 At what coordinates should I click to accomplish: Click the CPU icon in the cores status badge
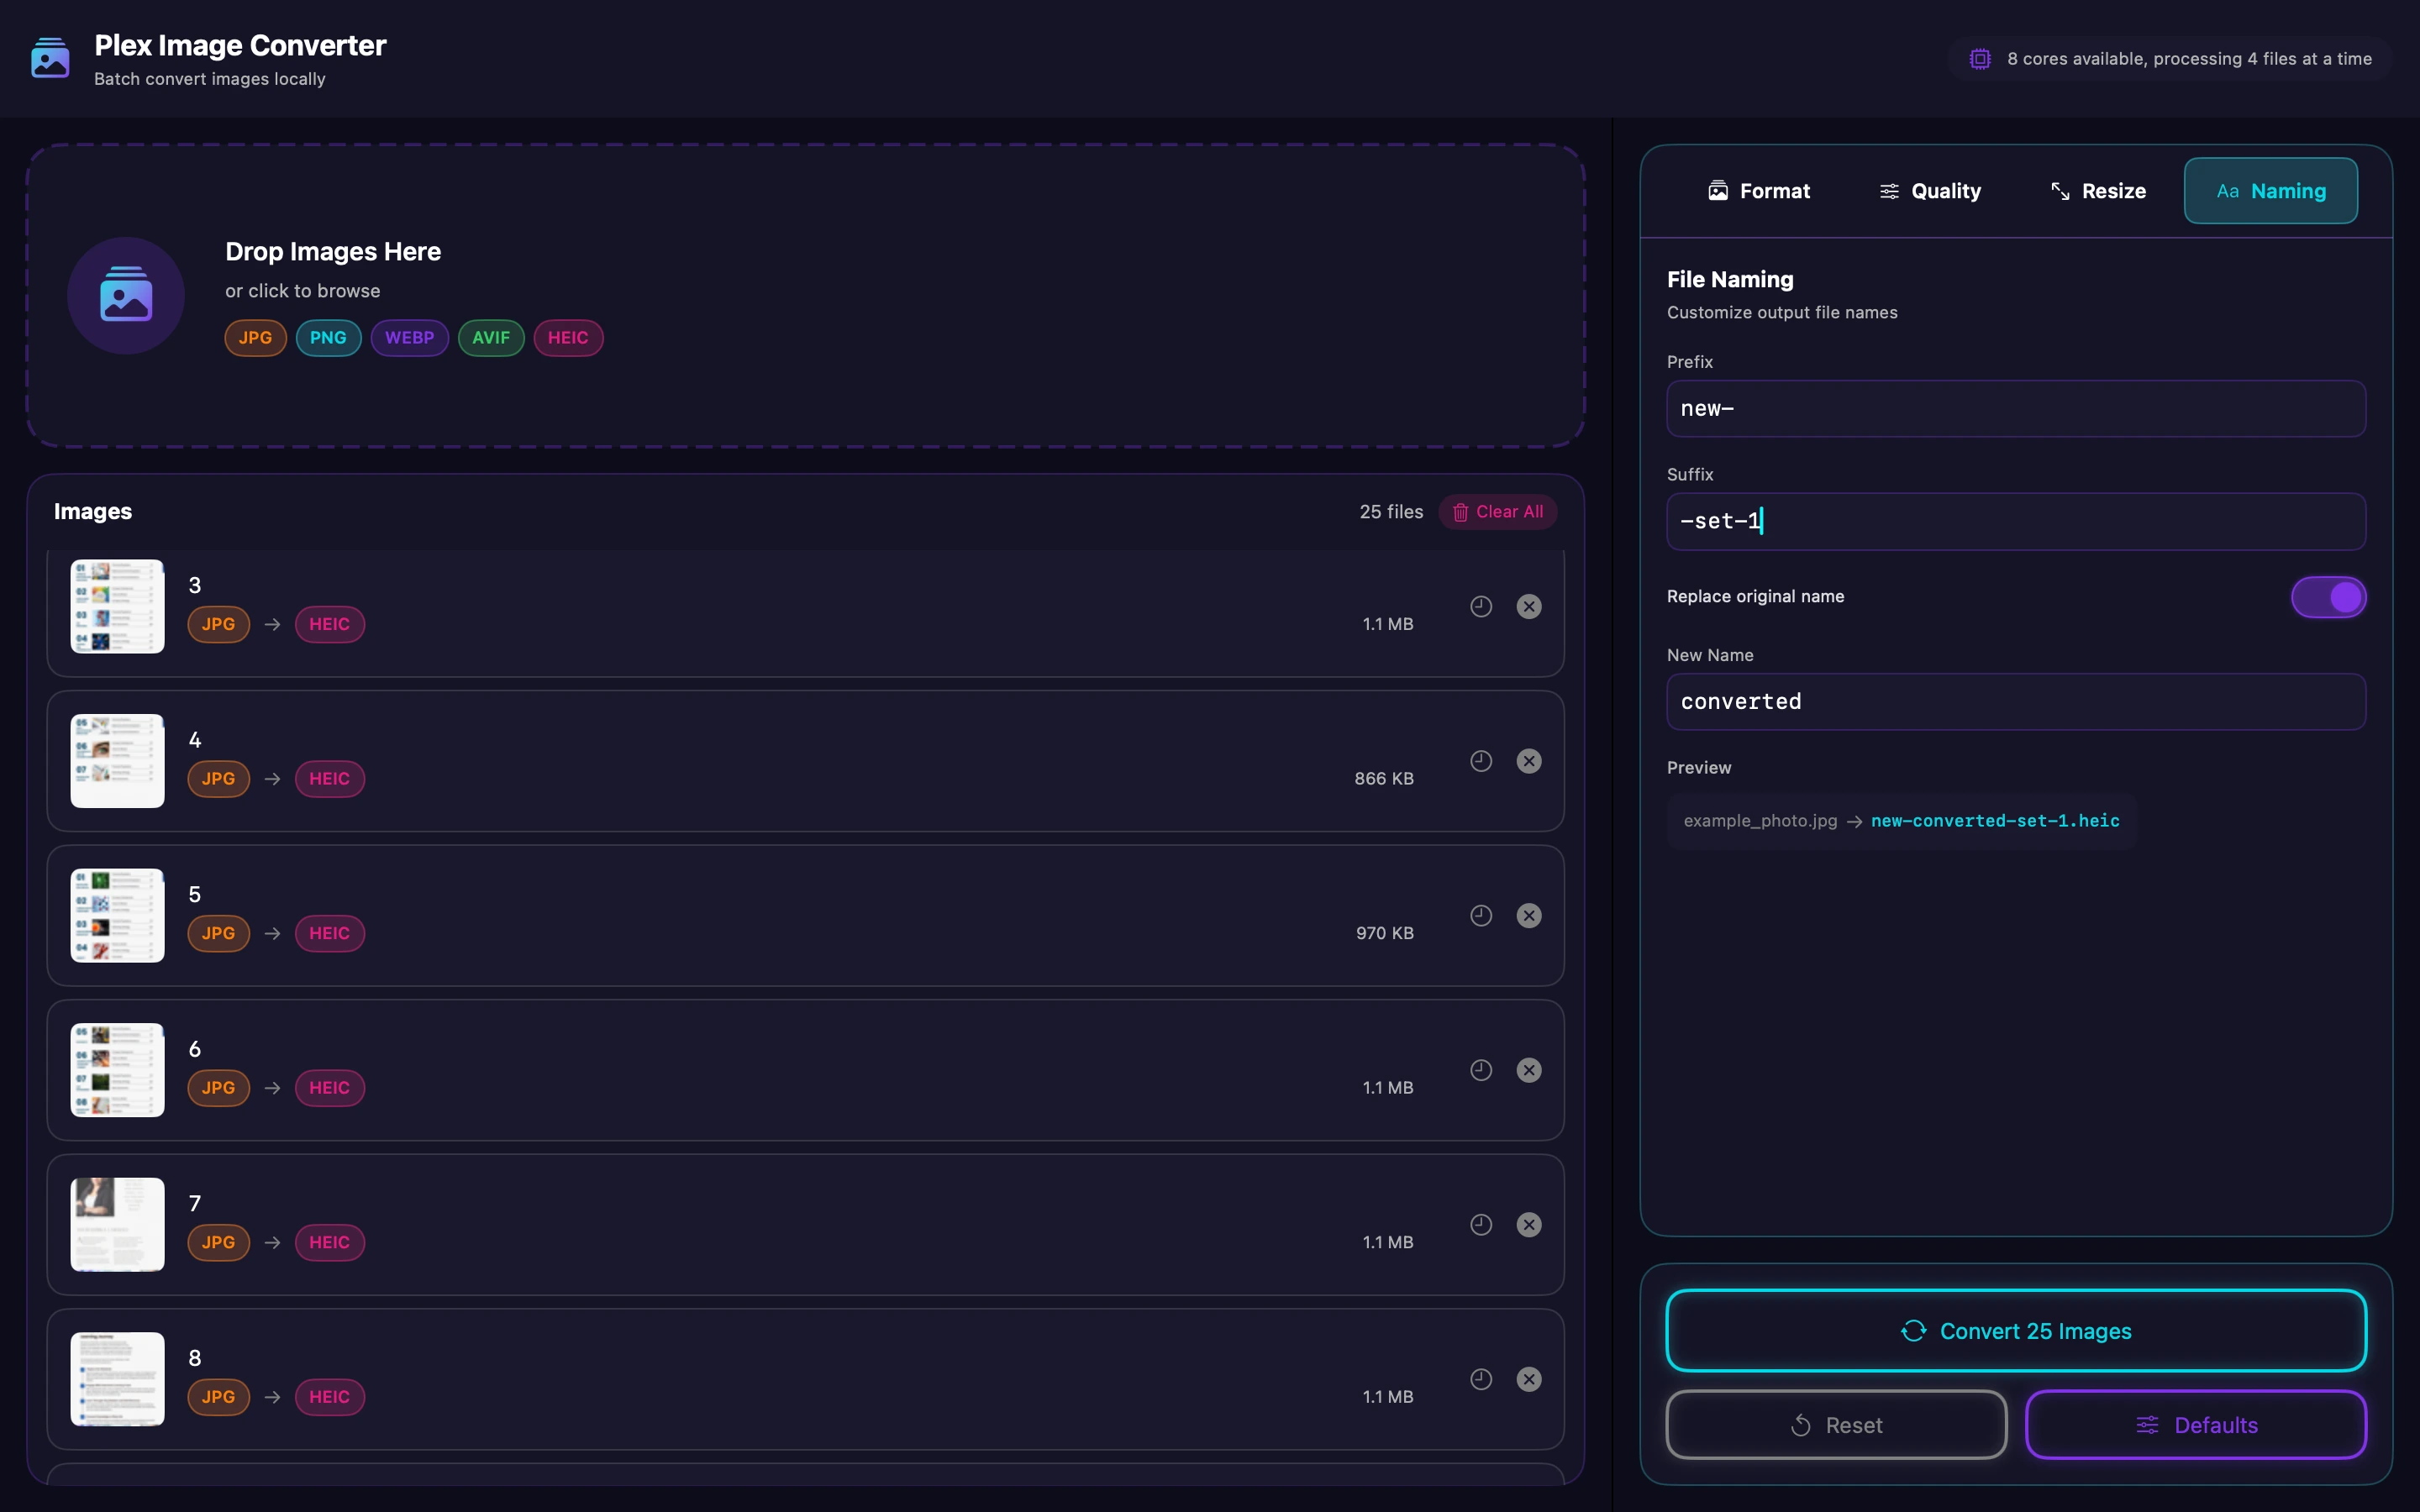1981,57
